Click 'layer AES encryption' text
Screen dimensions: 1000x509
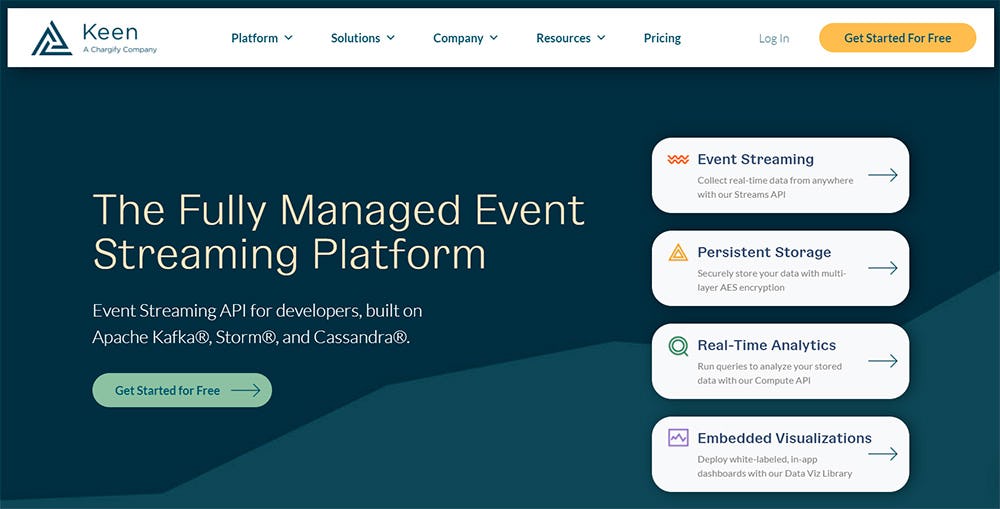click(x=741, y=288)
